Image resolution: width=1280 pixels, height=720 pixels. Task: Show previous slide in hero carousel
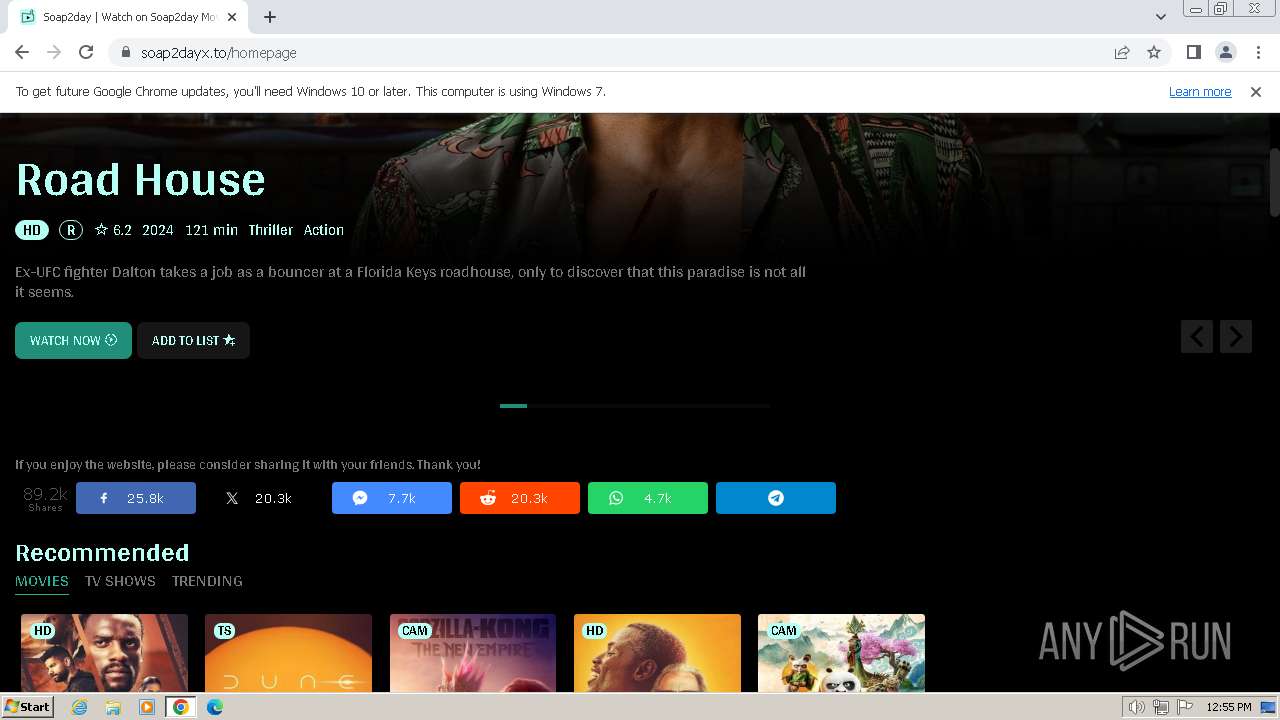tap(1197, 337)
